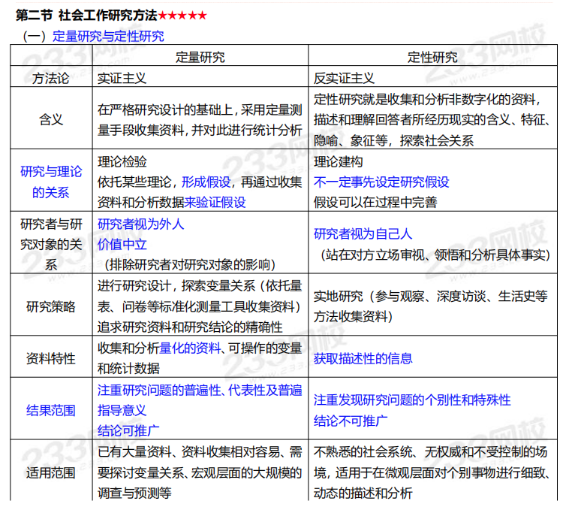This screenshot has height=513, width=572.
Task: Click the blue text 来验证假设
Action: (x=215, y=202)
